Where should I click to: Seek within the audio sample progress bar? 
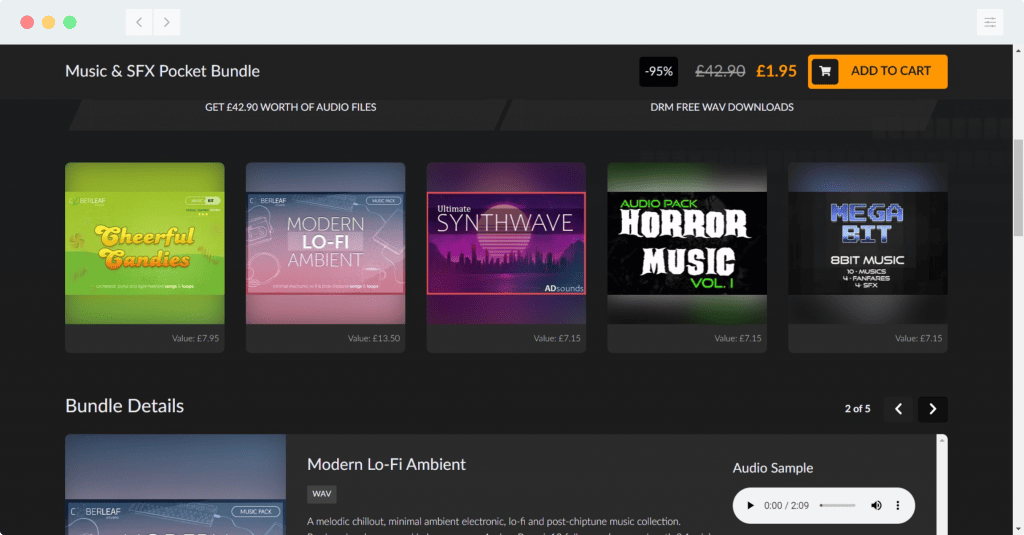[x=838, y=506]
